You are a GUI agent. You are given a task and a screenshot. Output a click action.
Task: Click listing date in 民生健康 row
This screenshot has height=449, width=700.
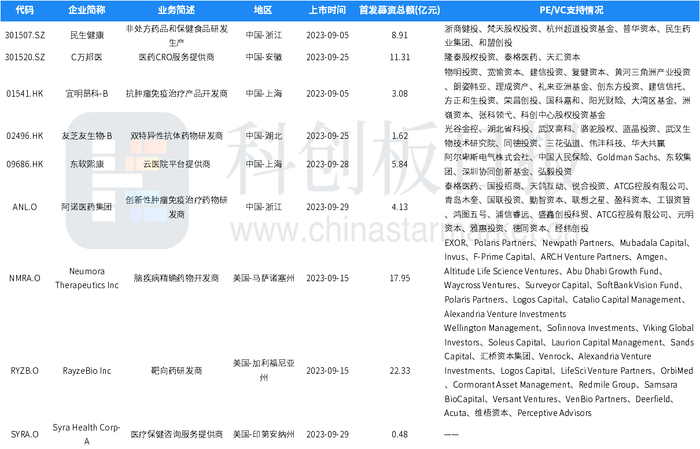tap(327, 35)
